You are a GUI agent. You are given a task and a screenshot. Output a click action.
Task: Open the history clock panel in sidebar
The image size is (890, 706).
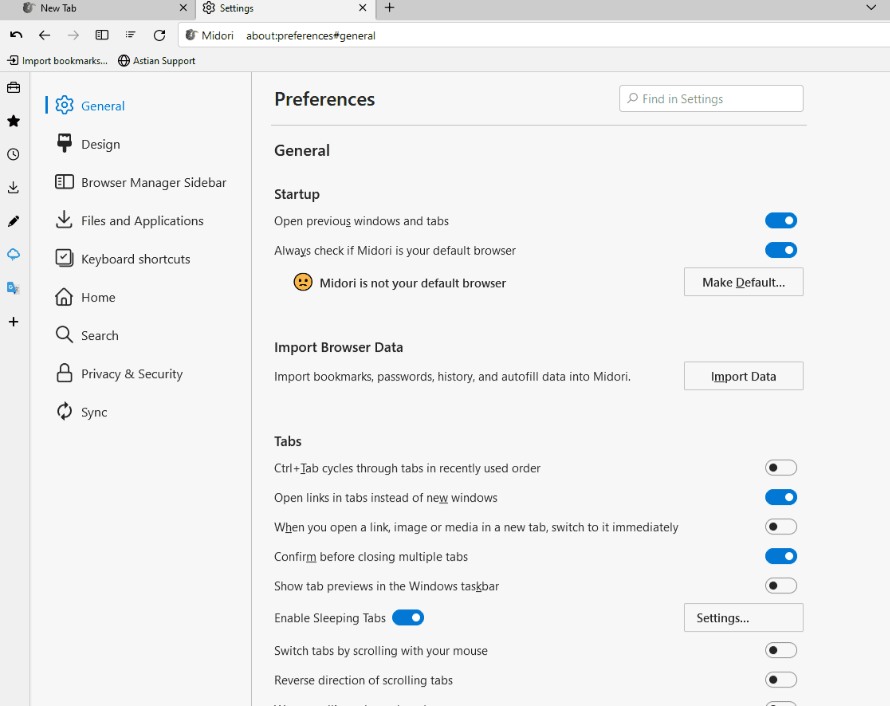click(13, 154)
